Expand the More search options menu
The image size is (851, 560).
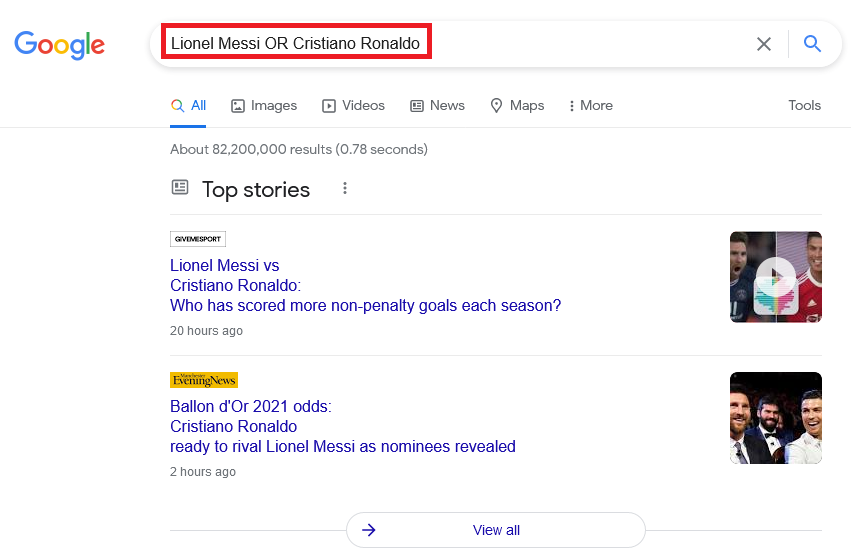[x=590, y=105]
